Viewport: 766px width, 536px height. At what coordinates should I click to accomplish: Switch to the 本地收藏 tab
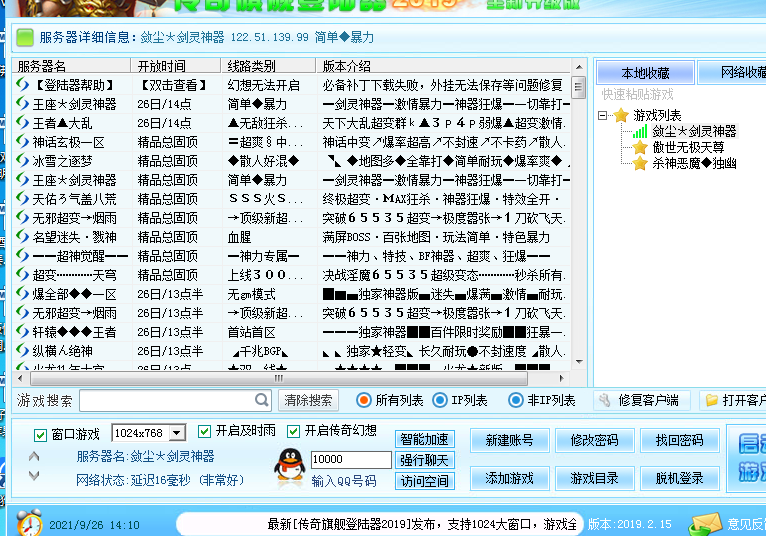click(x=645, y=73)
